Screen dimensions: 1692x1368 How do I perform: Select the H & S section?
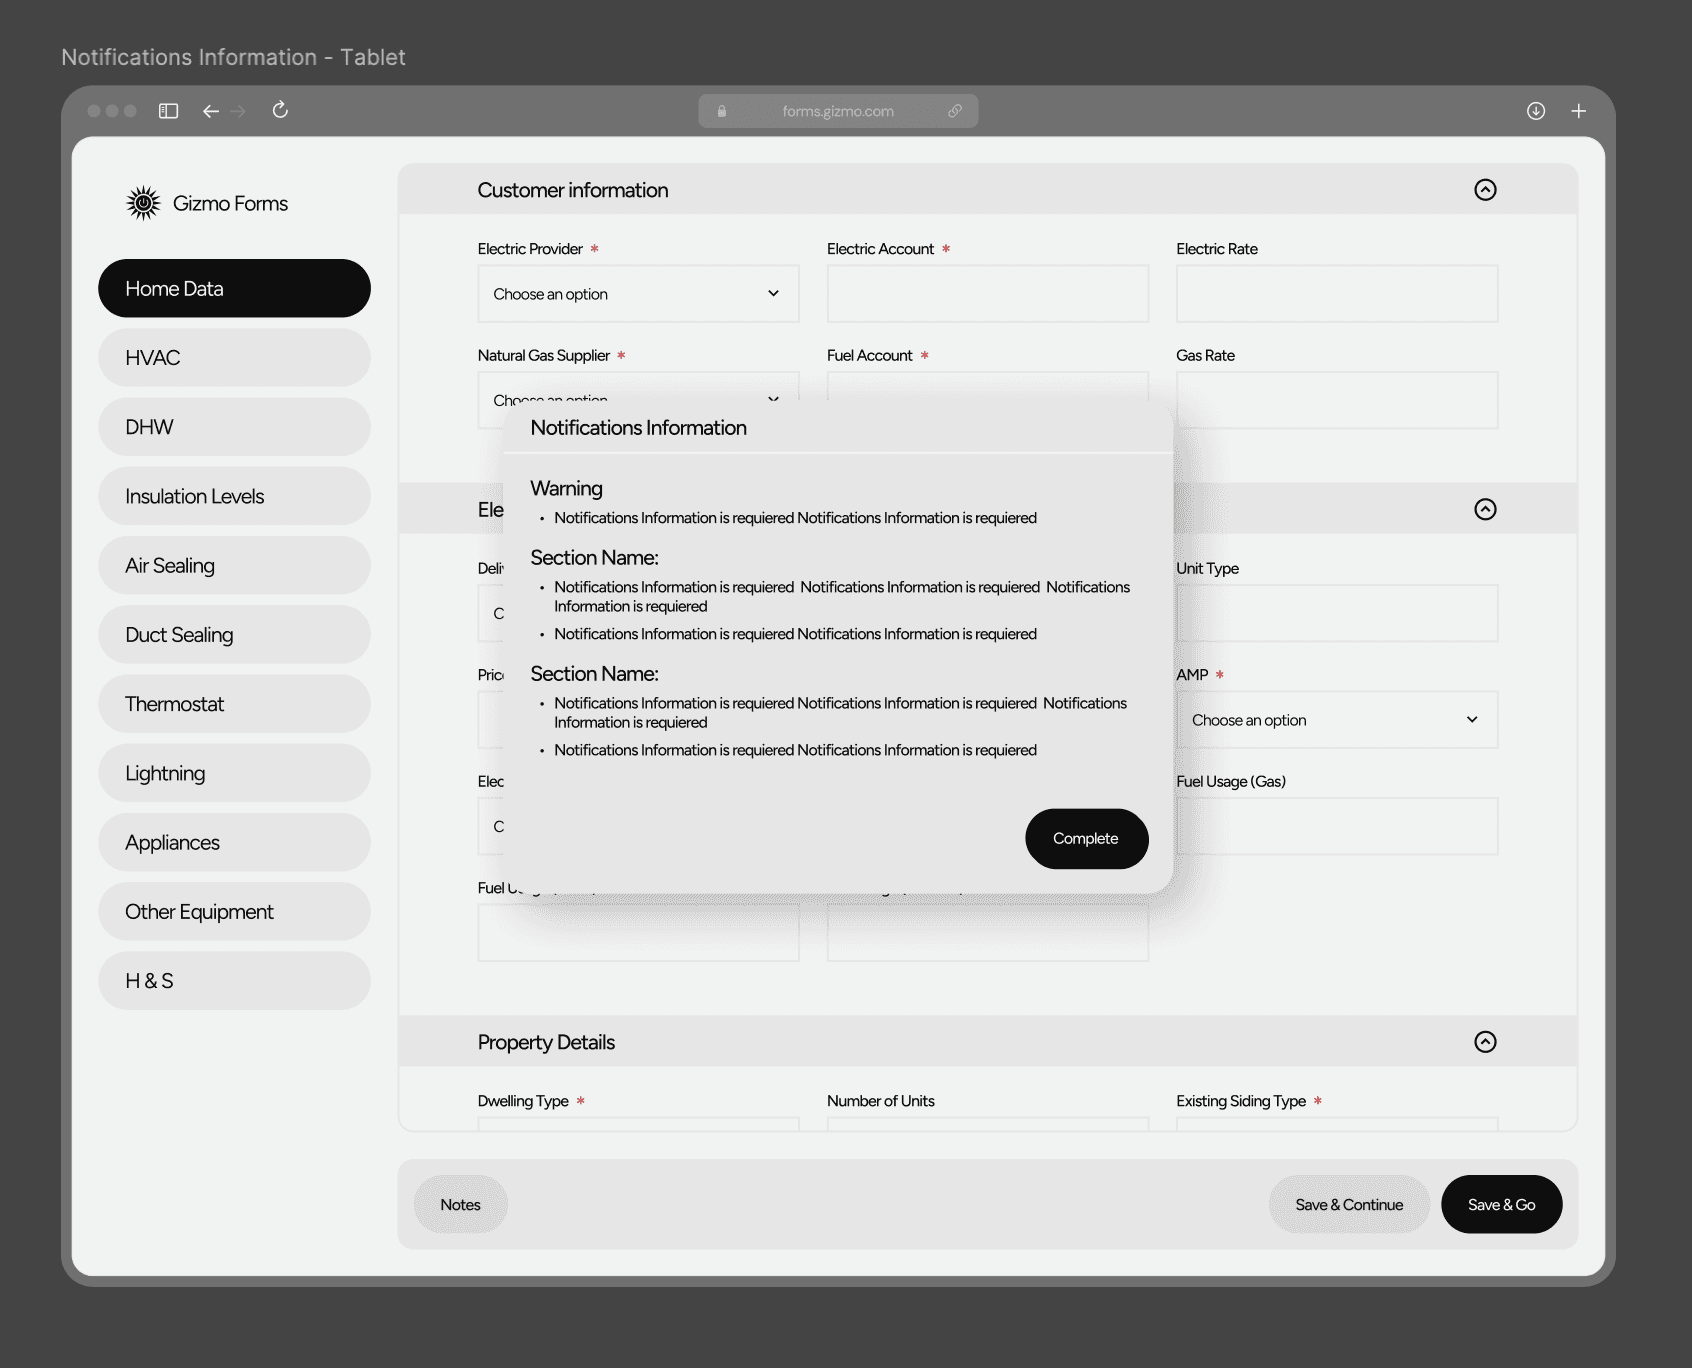pyautogui.click(x=234, y=981)
